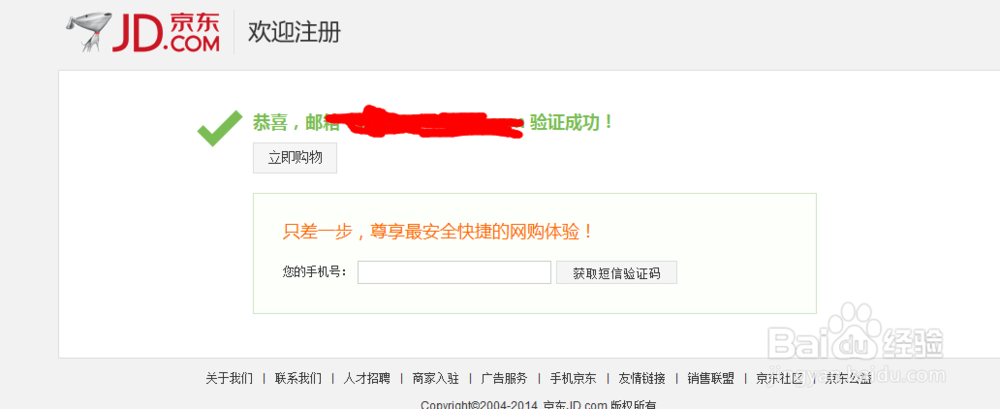The width and height of the screenshot is (1000, 409).
Task: Open the 友情链接 footer link
Action: 642,378
